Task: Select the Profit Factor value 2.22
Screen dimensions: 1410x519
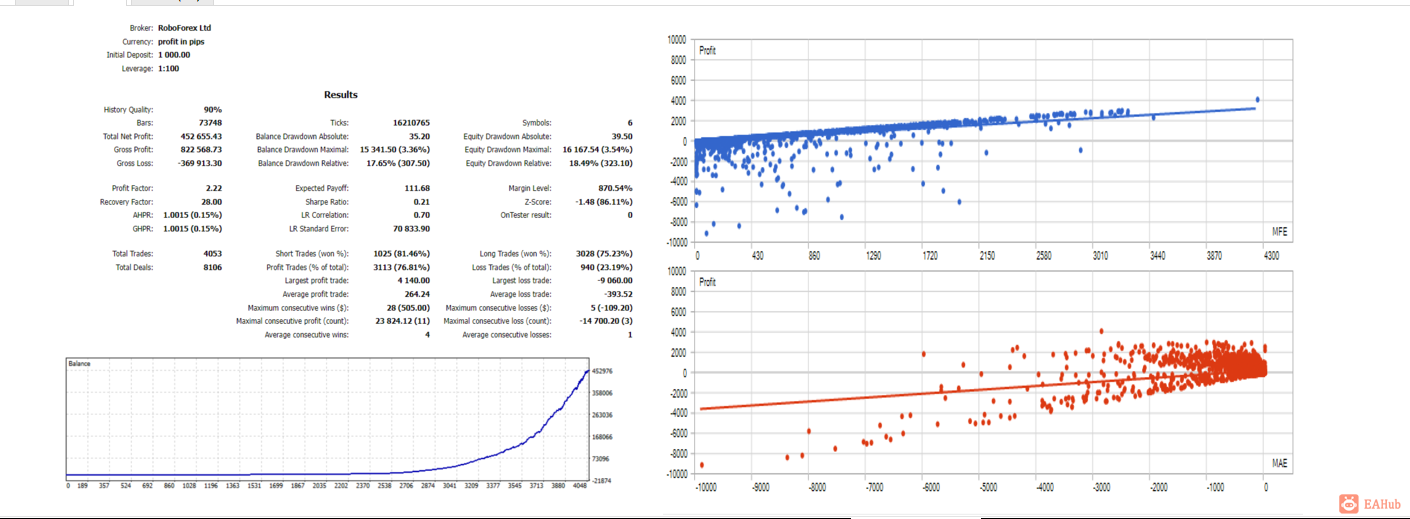Action: (214, 188)
